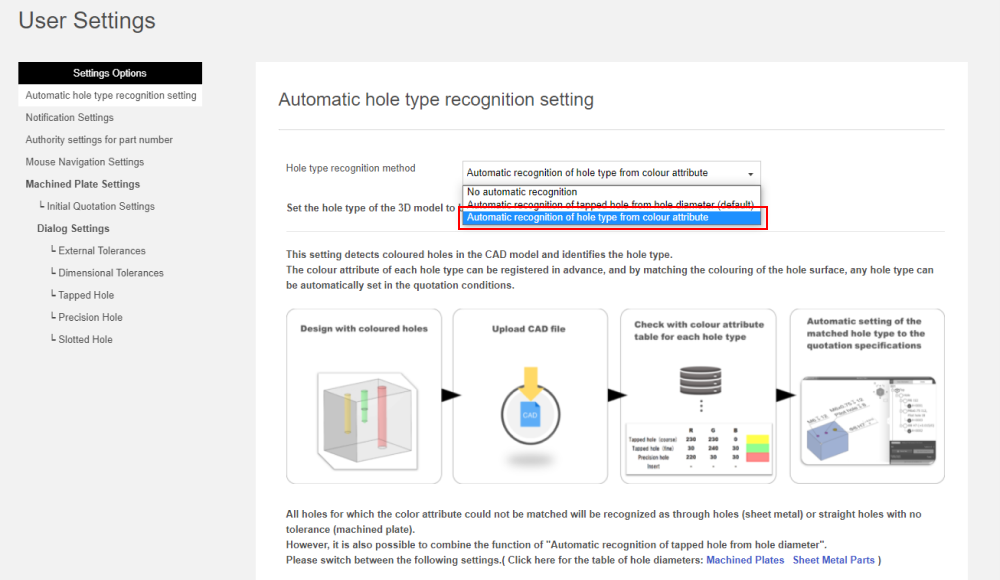Click the 'Automatic hole type recognition setting' heading

coord(436,100)
